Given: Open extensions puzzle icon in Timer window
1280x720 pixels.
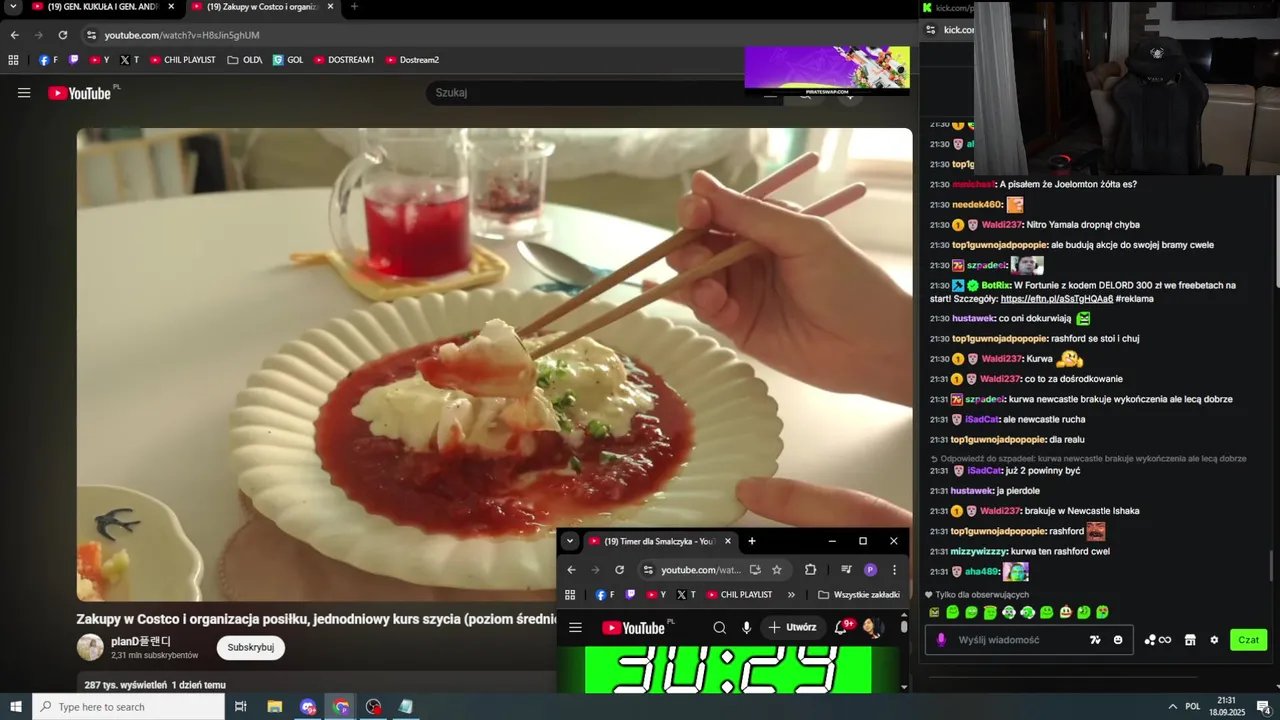Looking at the screenshot, I should pos(810,570).
